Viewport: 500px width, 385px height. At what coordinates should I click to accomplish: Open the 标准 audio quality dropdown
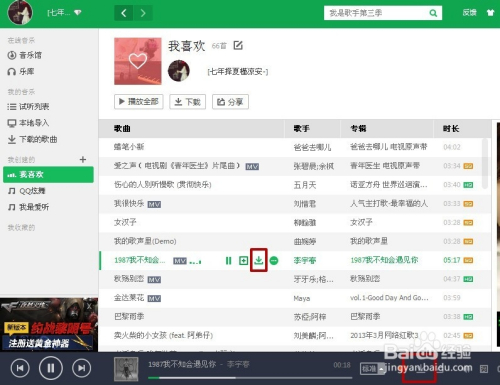click(372, 369)
